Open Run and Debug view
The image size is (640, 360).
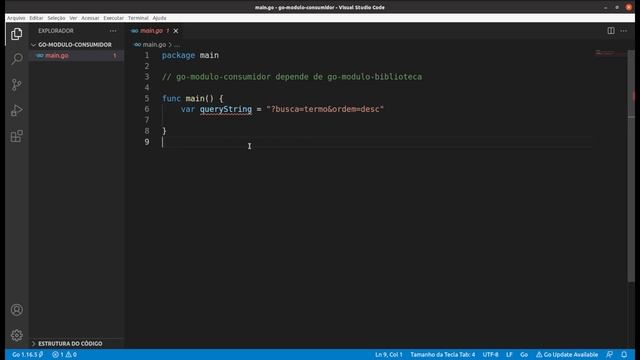tap(17, 110)
